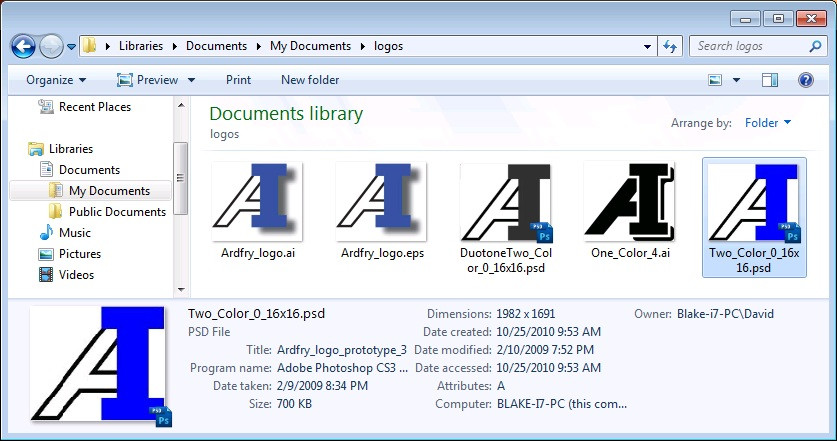Click the greyed Forward arrow button

(x=51, y=46)
